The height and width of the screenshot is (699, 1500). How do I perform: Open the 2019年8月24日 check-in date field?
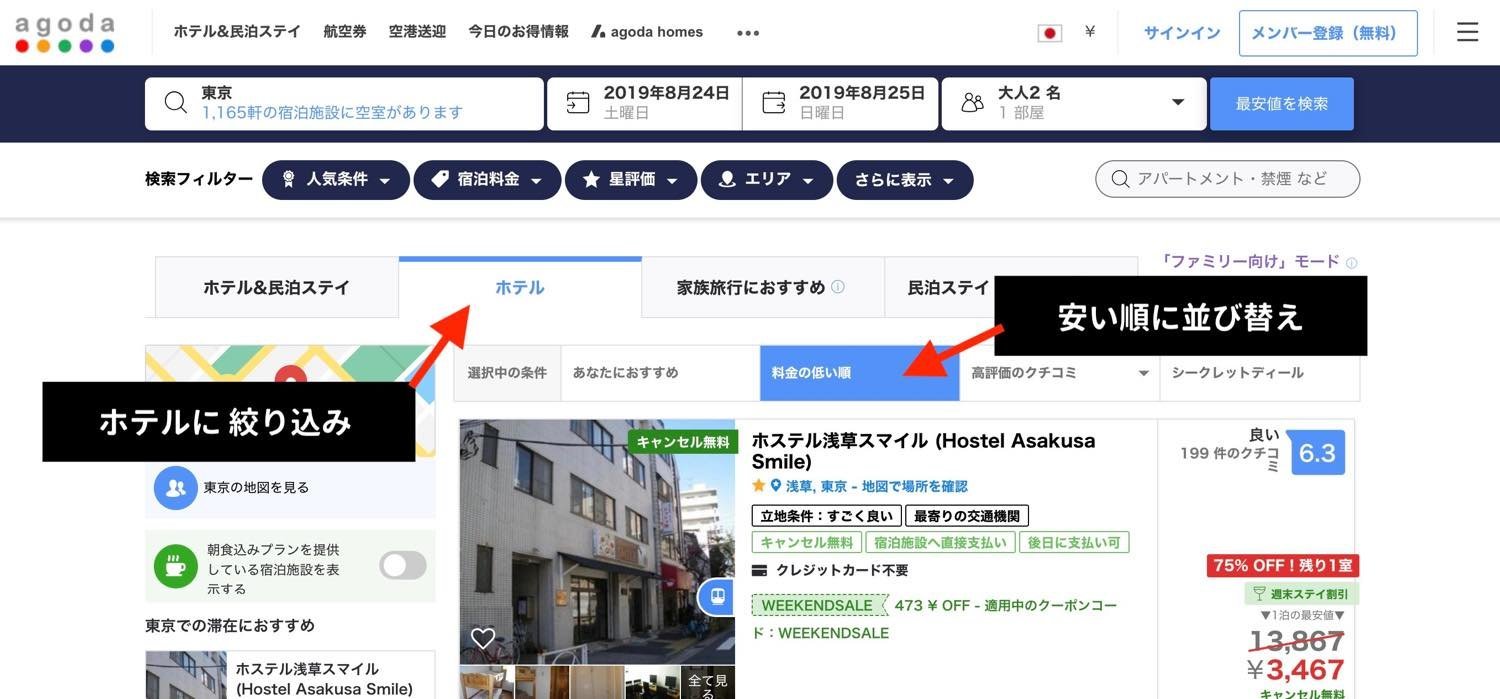[644, 104]
